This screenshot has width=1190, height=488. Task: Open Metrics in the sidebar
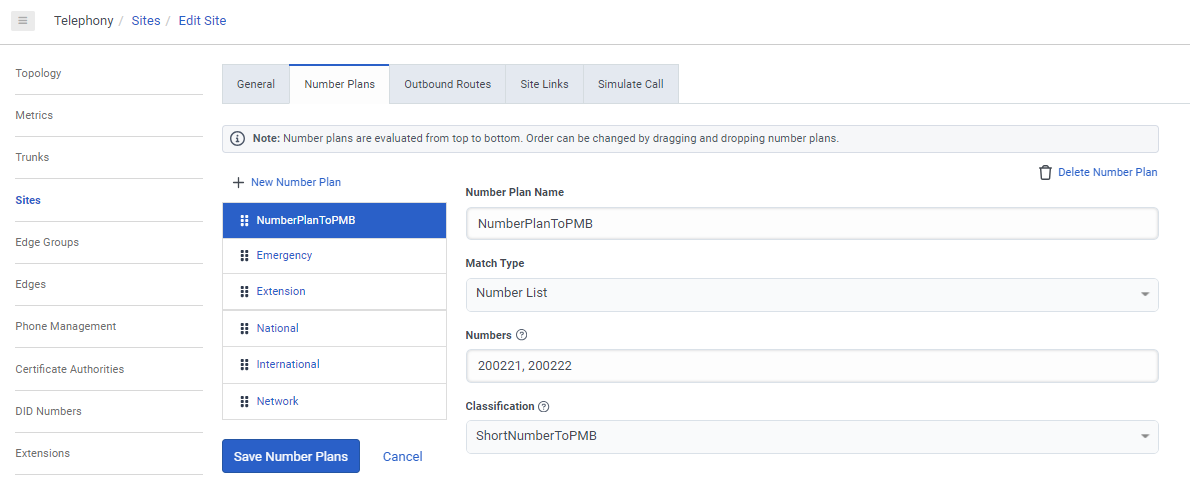pyautogui.click(x=34, y=115)
